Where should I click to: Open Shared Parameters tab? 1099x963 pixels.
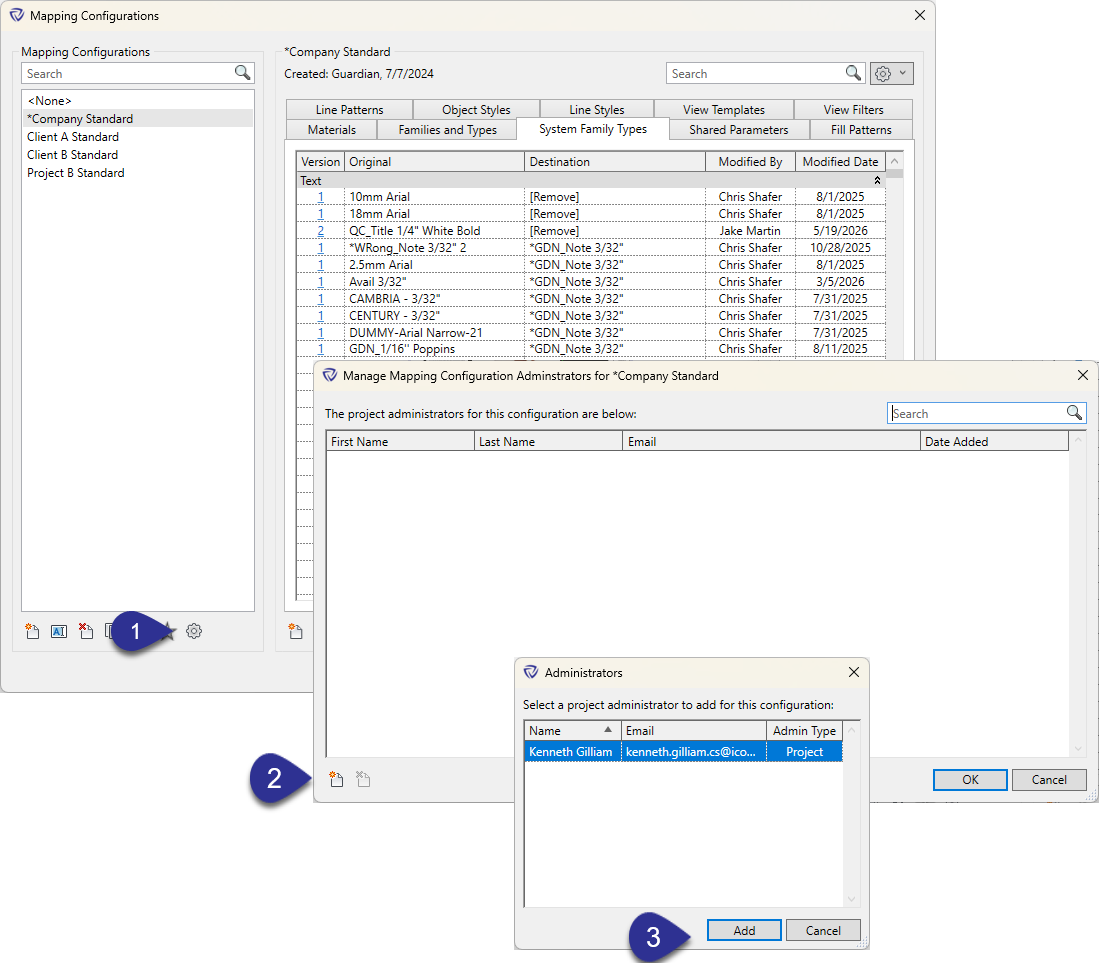tap(739, 130)
